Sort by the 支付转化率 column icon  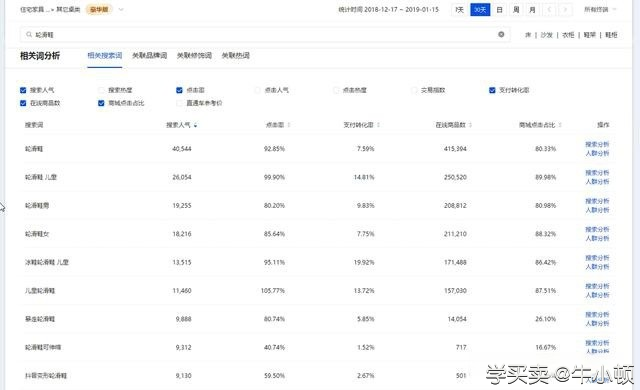pos(378,125)
